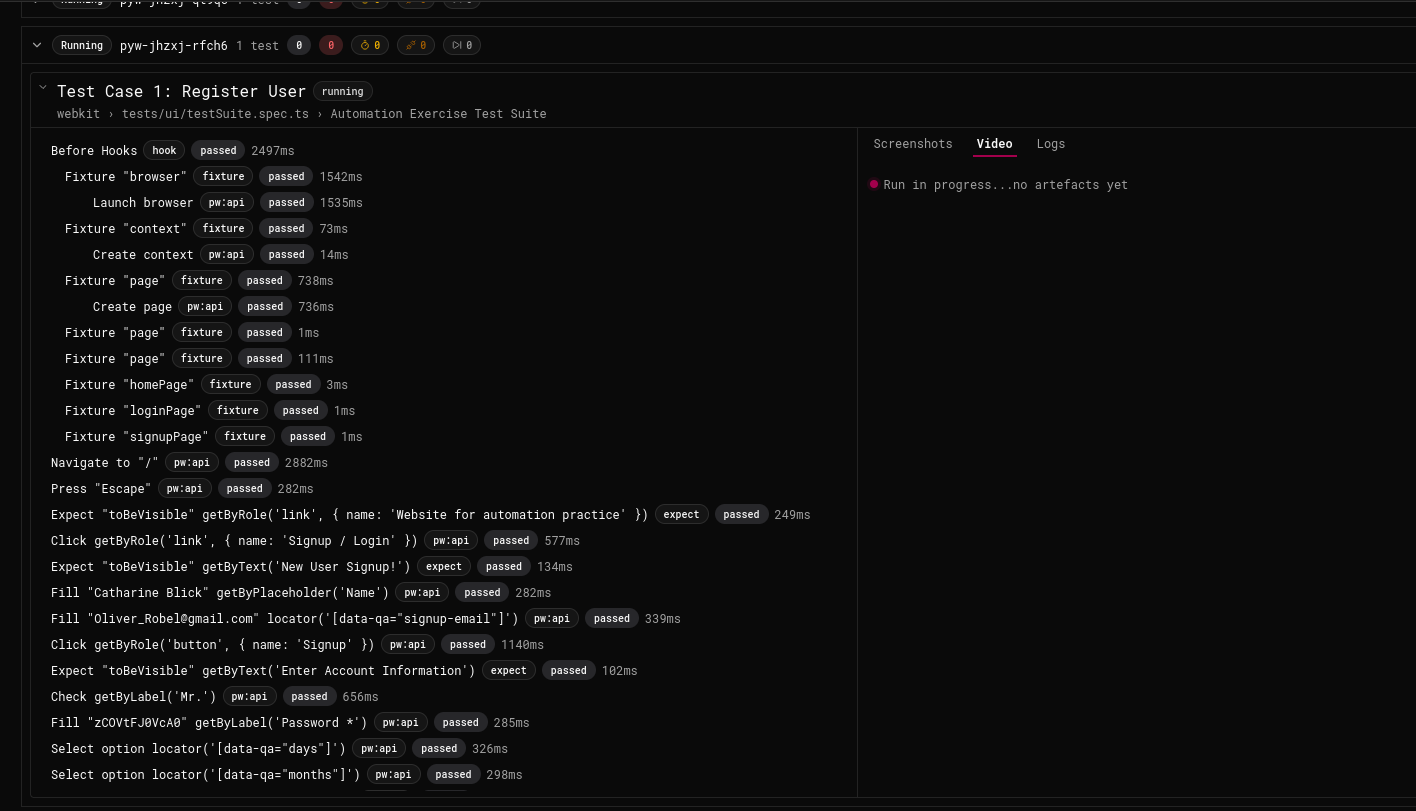
Task: Select the Click 'Signup / Login' link step
Action: [316, 541]
